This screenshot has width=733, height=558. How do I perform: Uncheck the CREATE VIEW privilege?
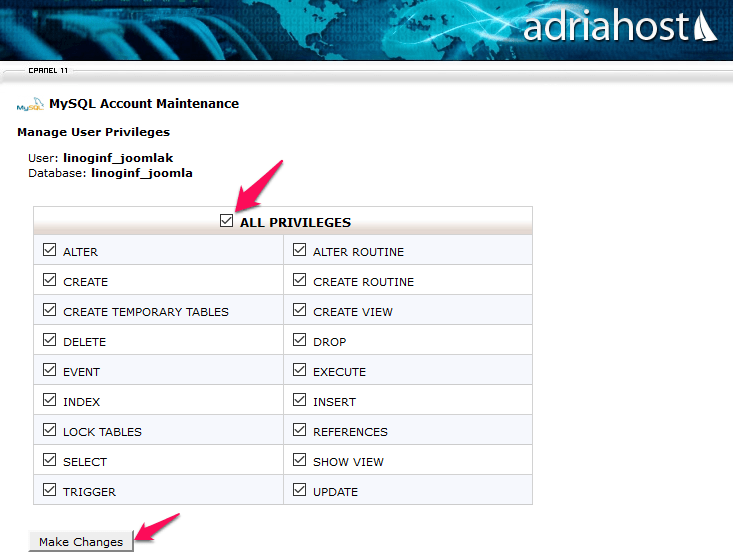point(300,309)
